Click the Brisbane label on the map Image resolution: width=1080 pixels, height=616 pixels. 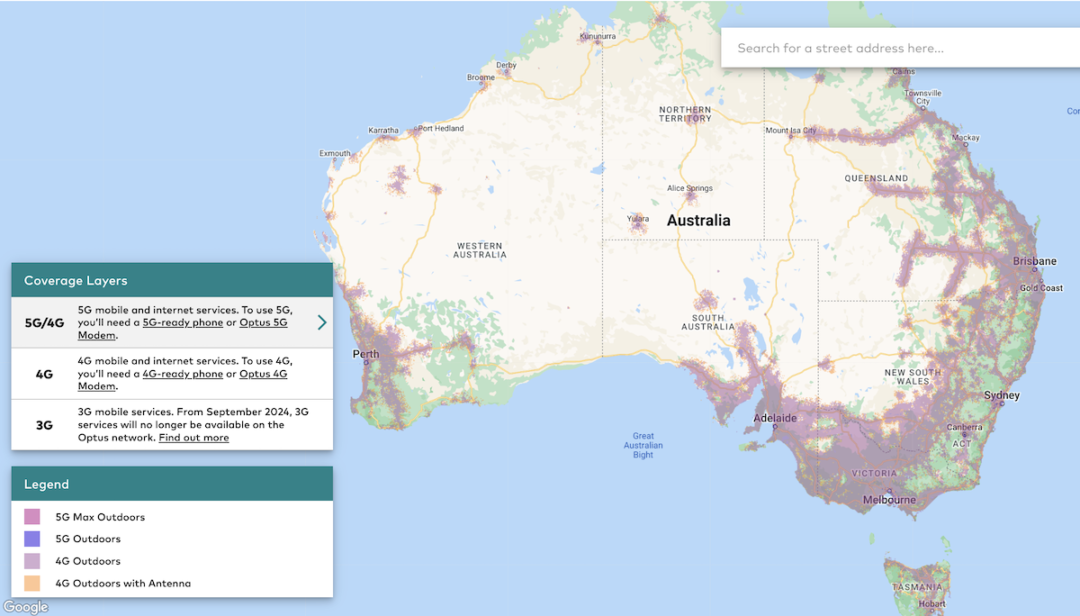(1033, 261)
